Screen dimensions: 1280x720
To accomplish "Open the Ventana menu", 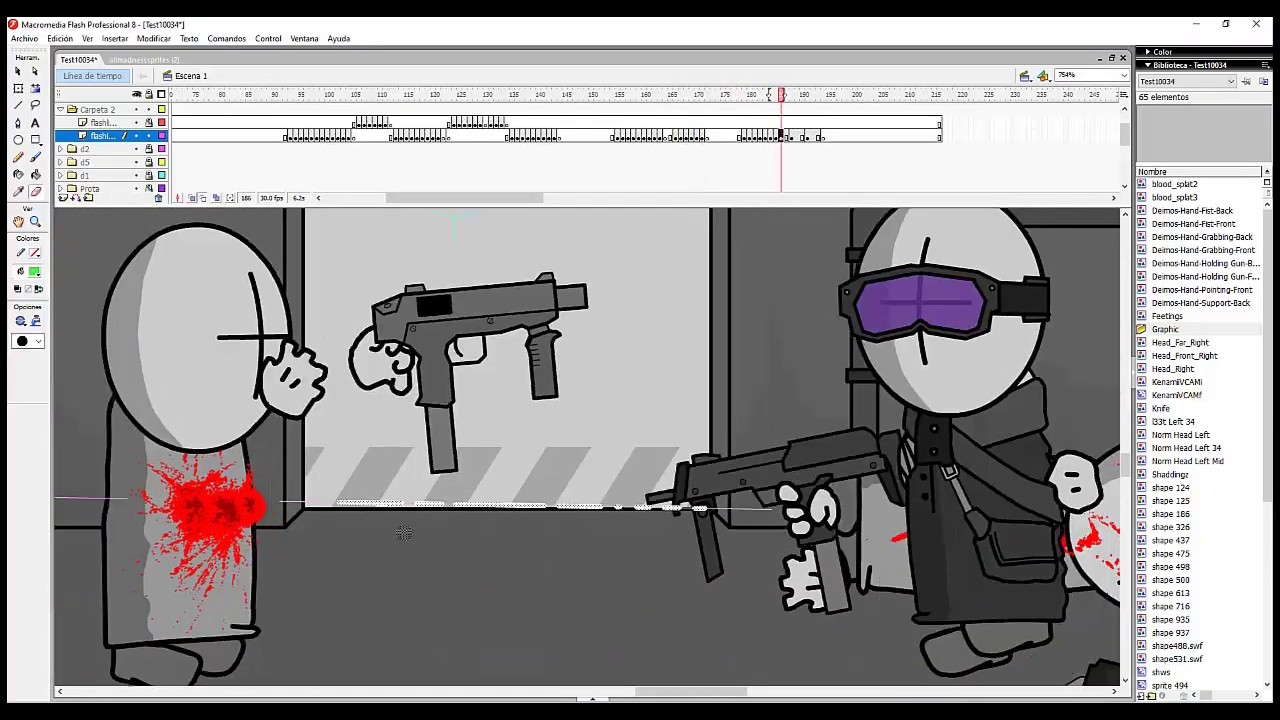I will coord(304,39).
